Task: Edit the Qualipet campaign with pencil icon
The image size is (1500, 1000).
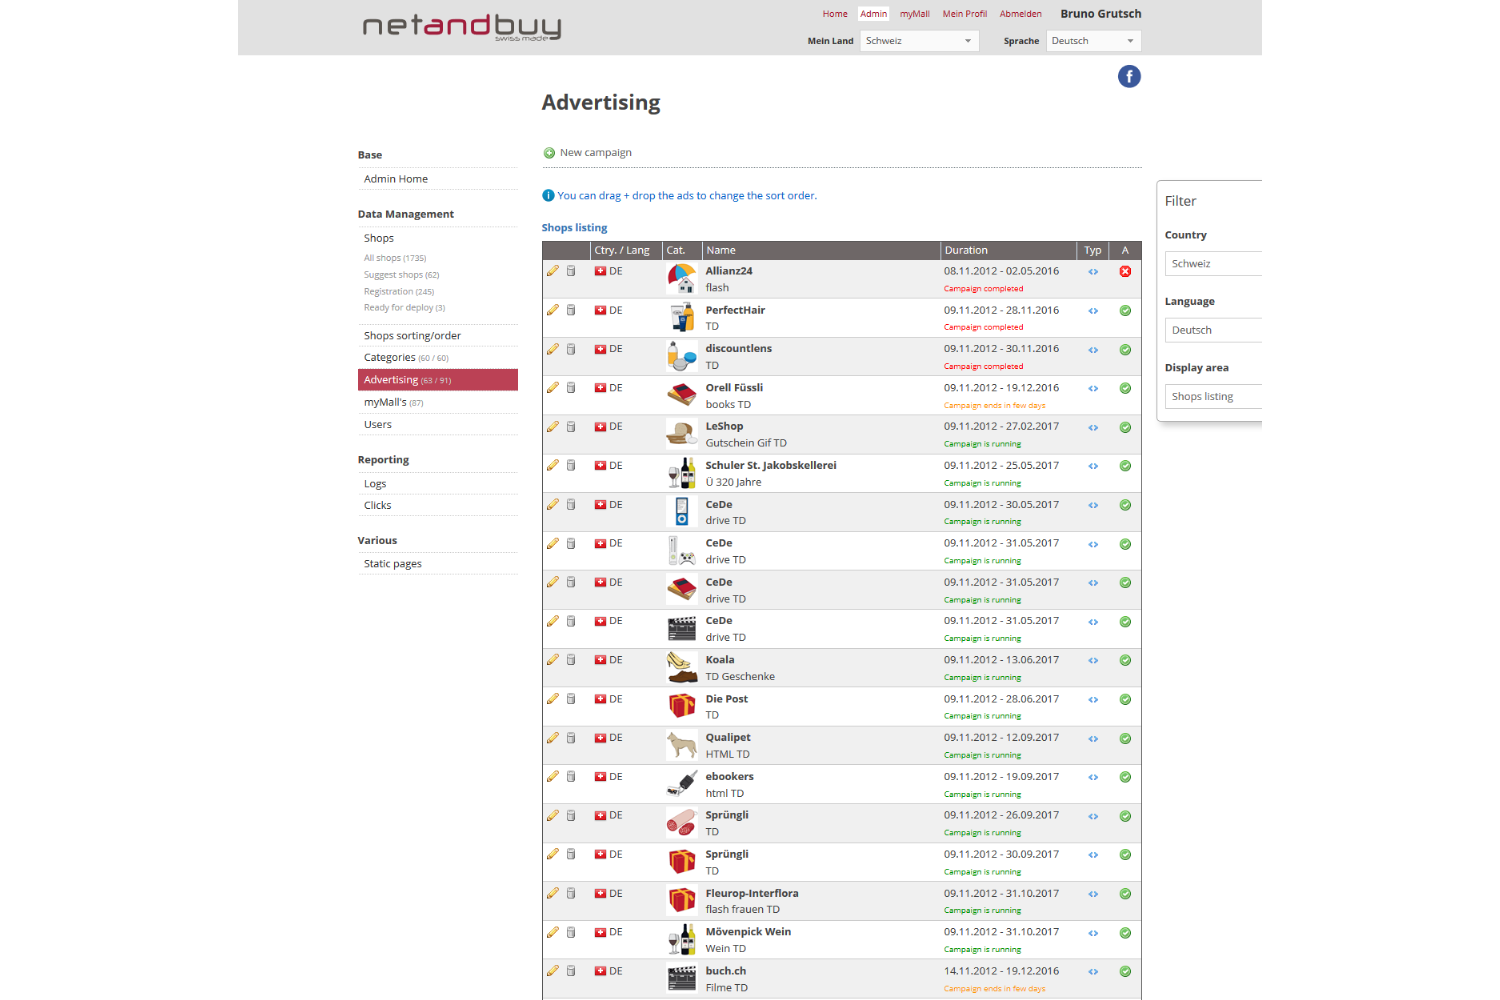Action: 552,738
